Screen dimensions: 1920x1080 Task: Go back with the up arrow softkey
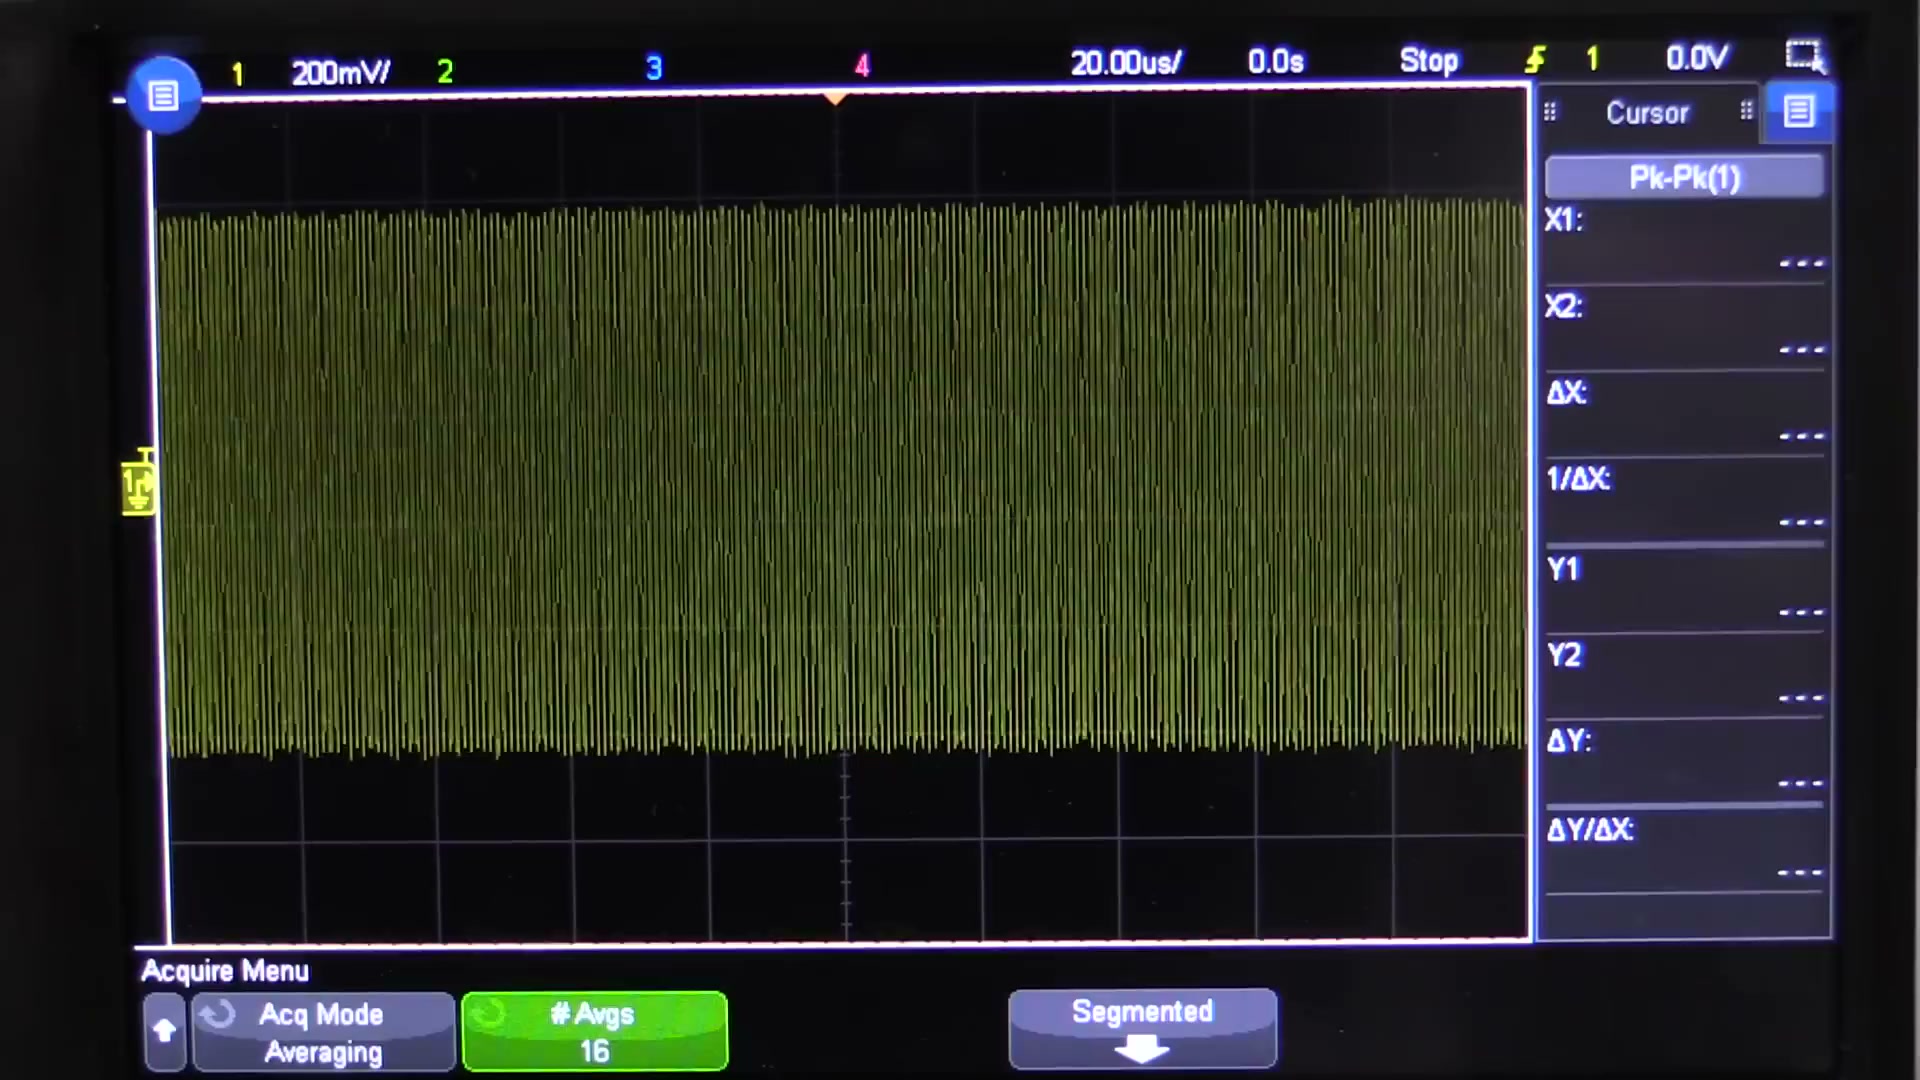coord(165,1031)
